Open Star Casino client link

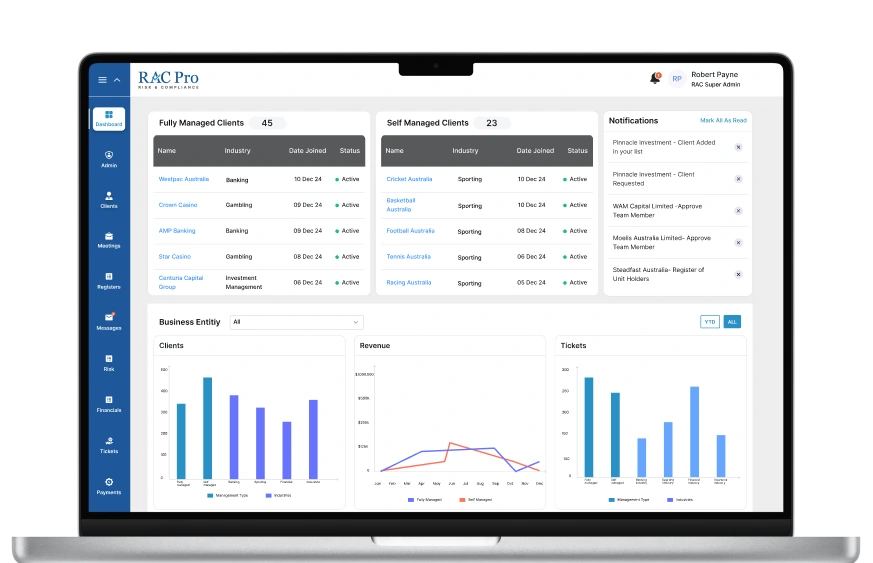click(x=174, y=257)
